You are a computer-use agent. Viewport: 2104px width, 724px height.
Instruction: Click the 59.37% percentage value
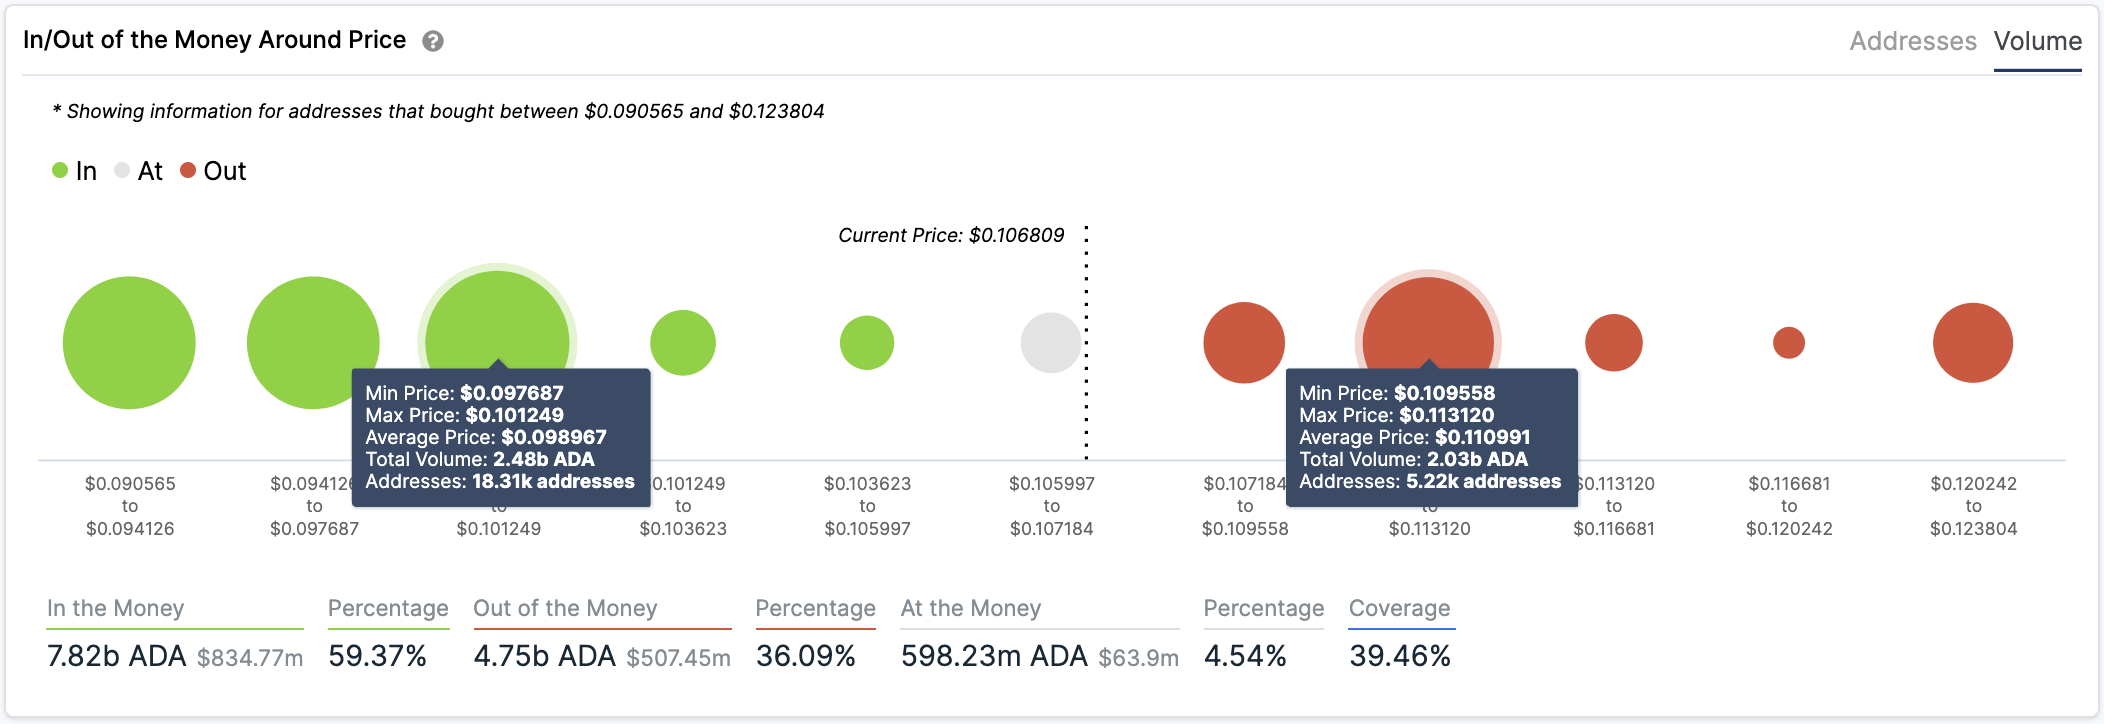[378, 656]
